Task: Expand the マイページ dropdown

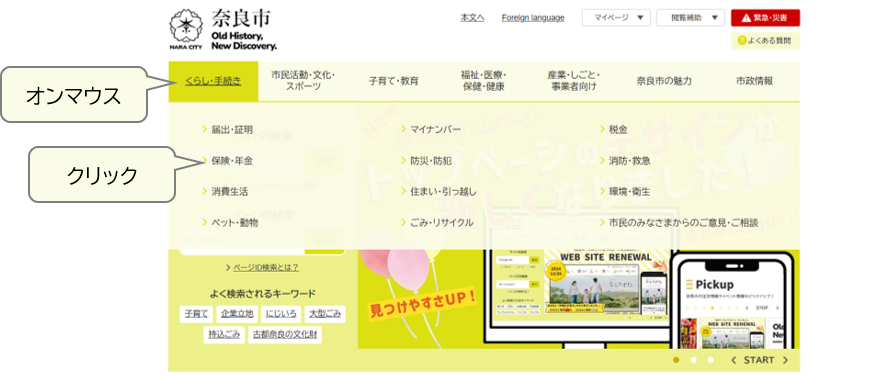Action: click(x=616, y=18)
